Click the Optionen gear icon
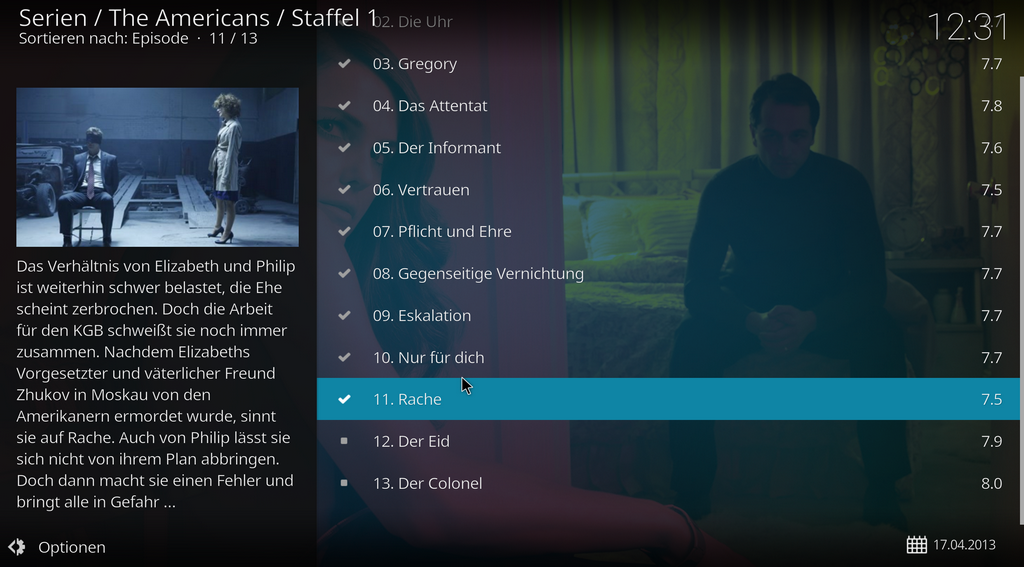 point(16,547)
